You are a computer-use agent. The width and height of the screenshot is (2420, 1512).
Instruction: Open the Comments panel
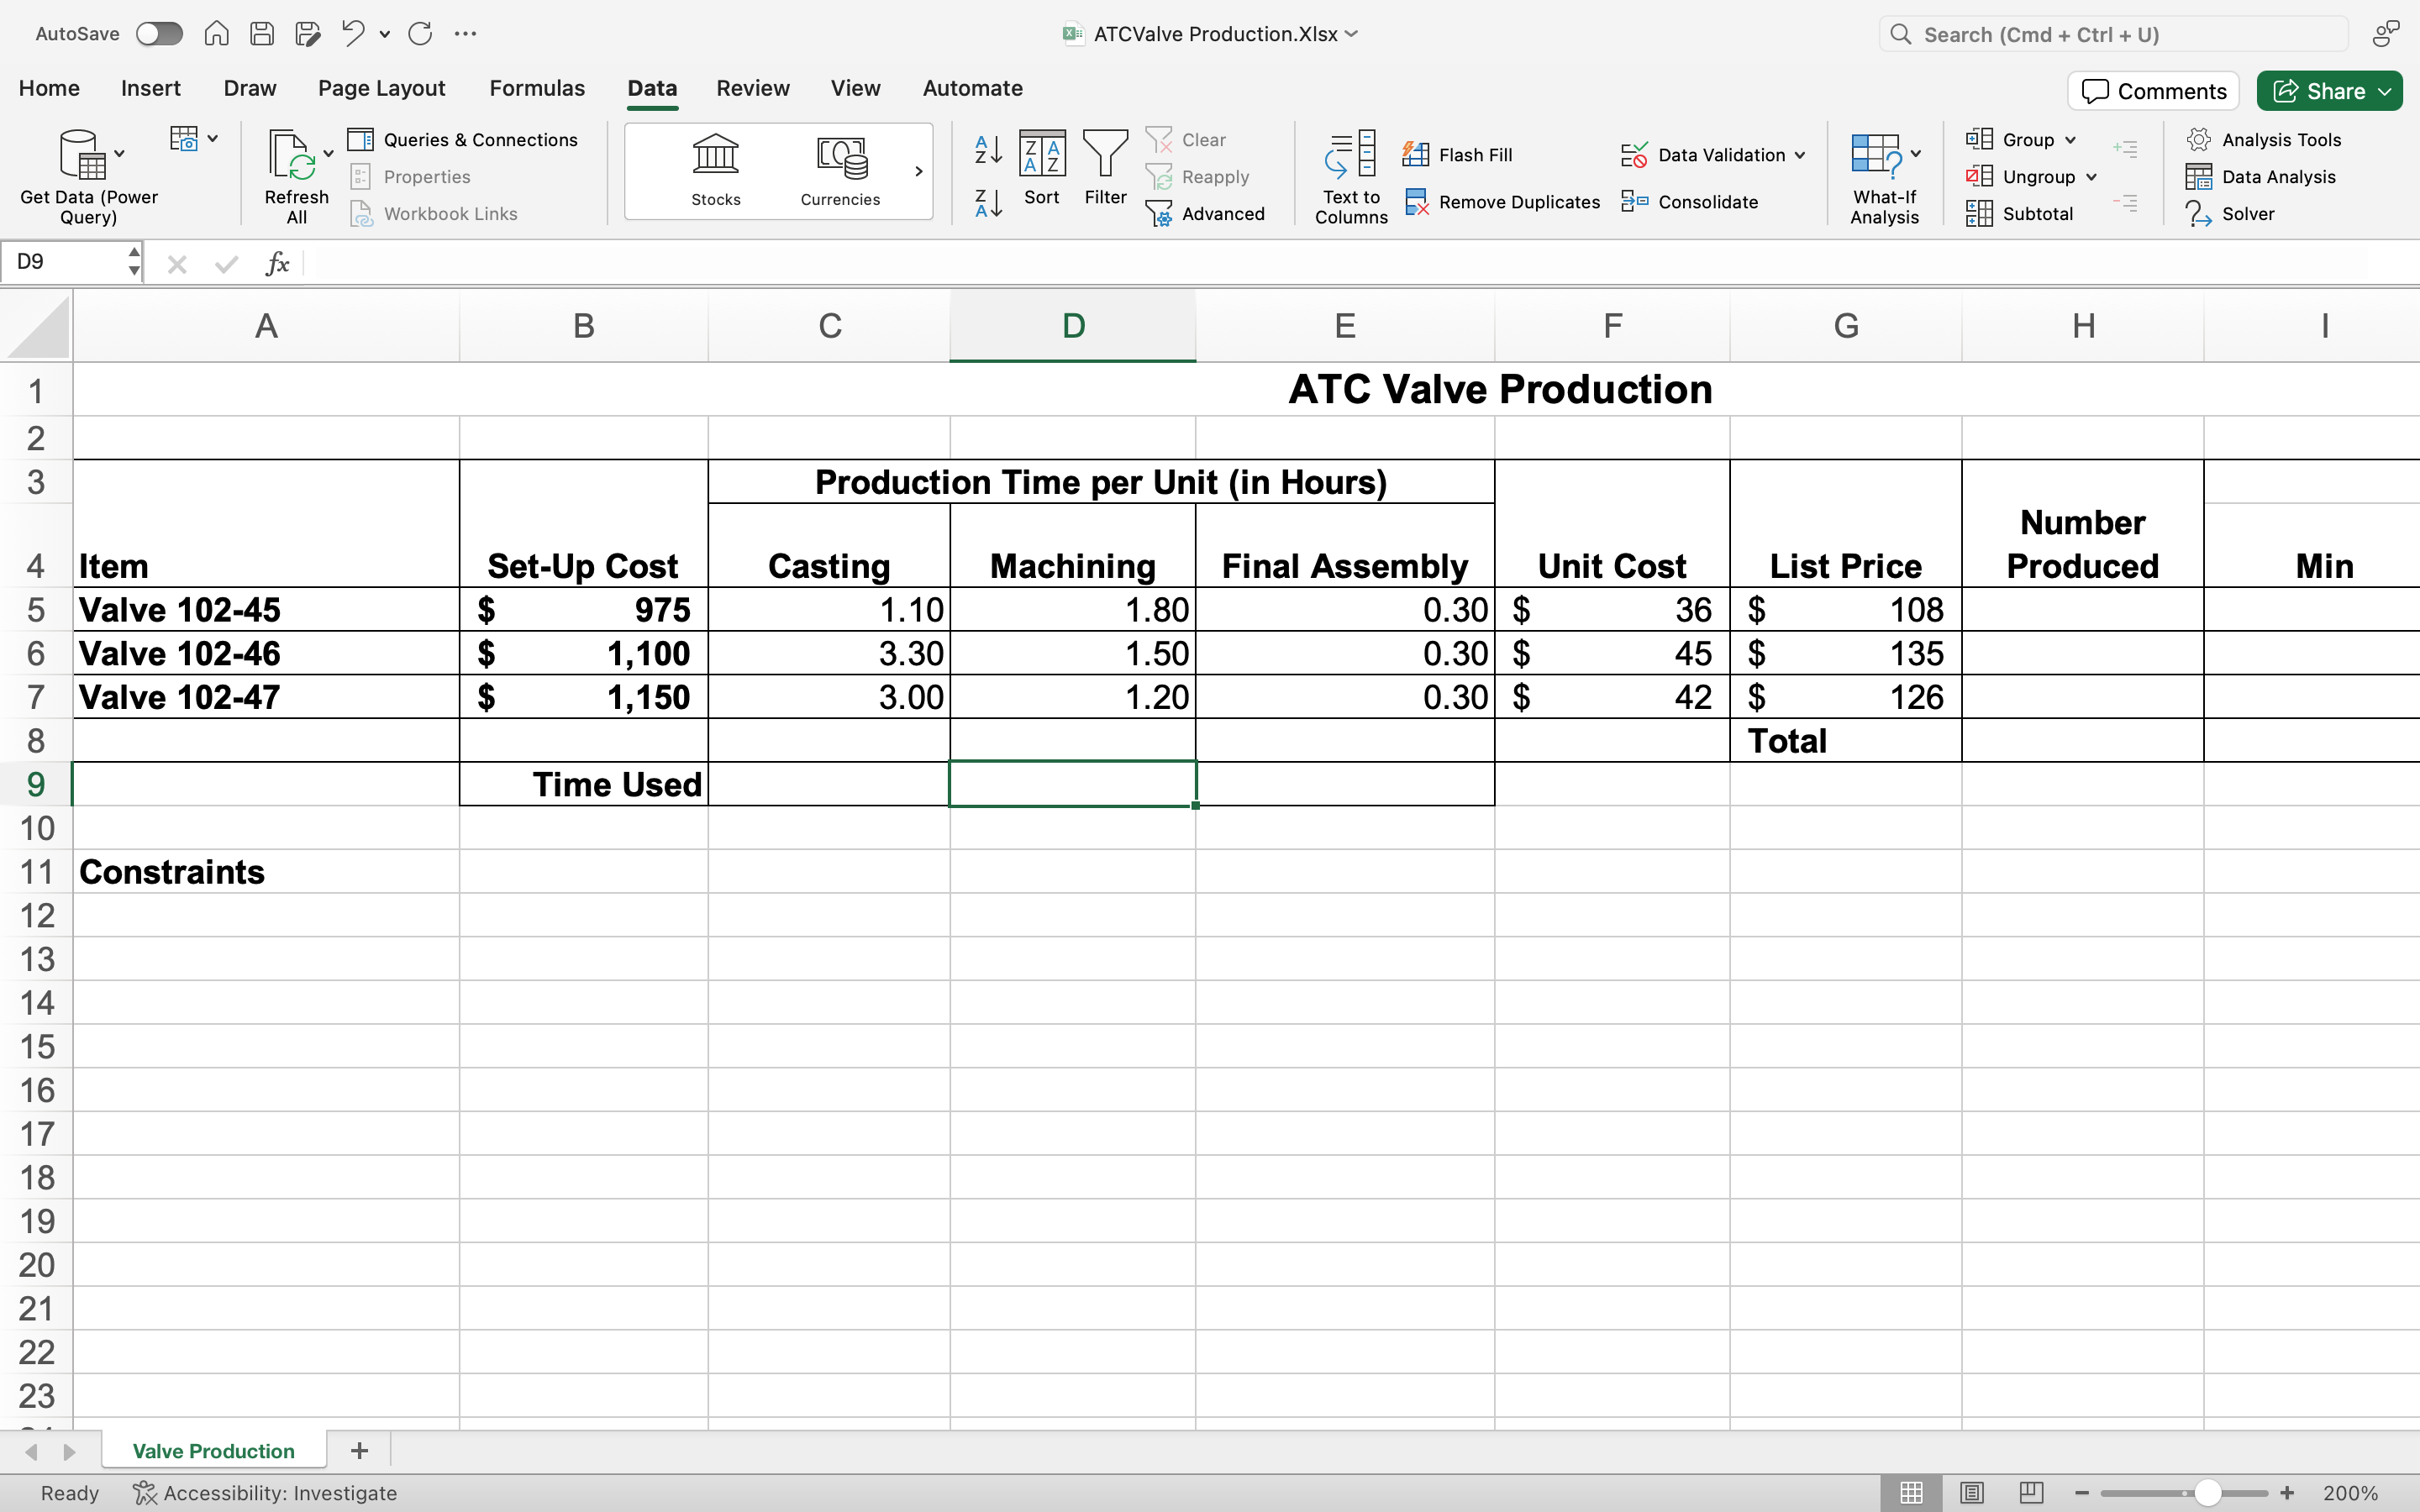click(x=2152, y=90)
